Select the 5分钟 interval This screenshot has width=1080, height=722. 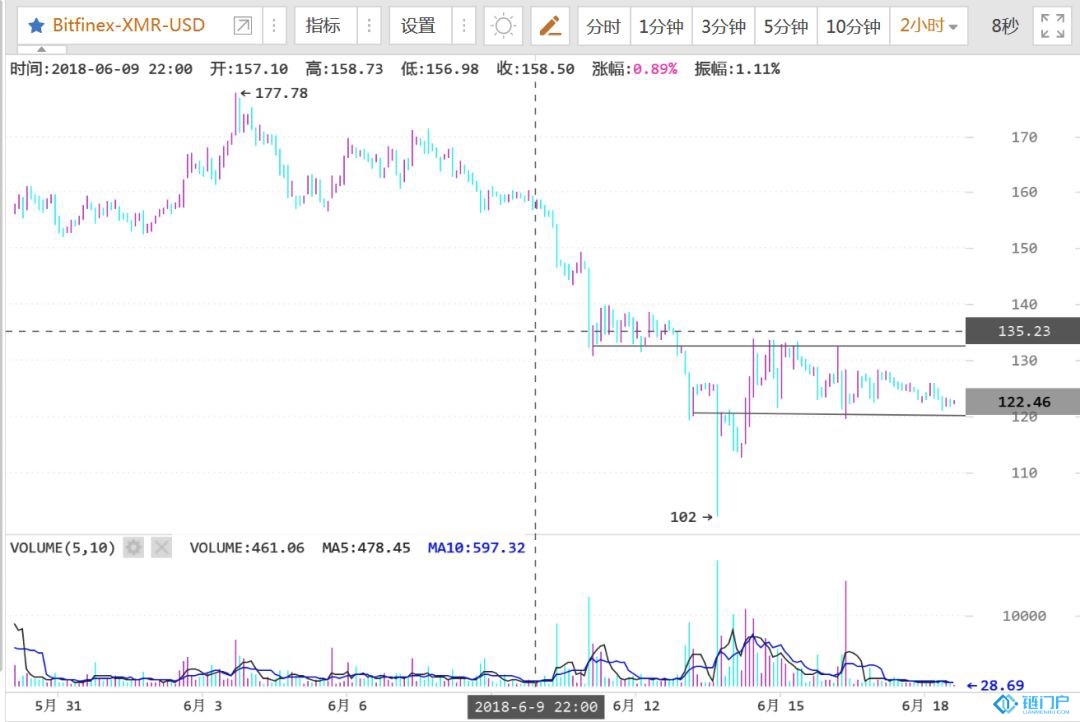[x=785, y=26]
